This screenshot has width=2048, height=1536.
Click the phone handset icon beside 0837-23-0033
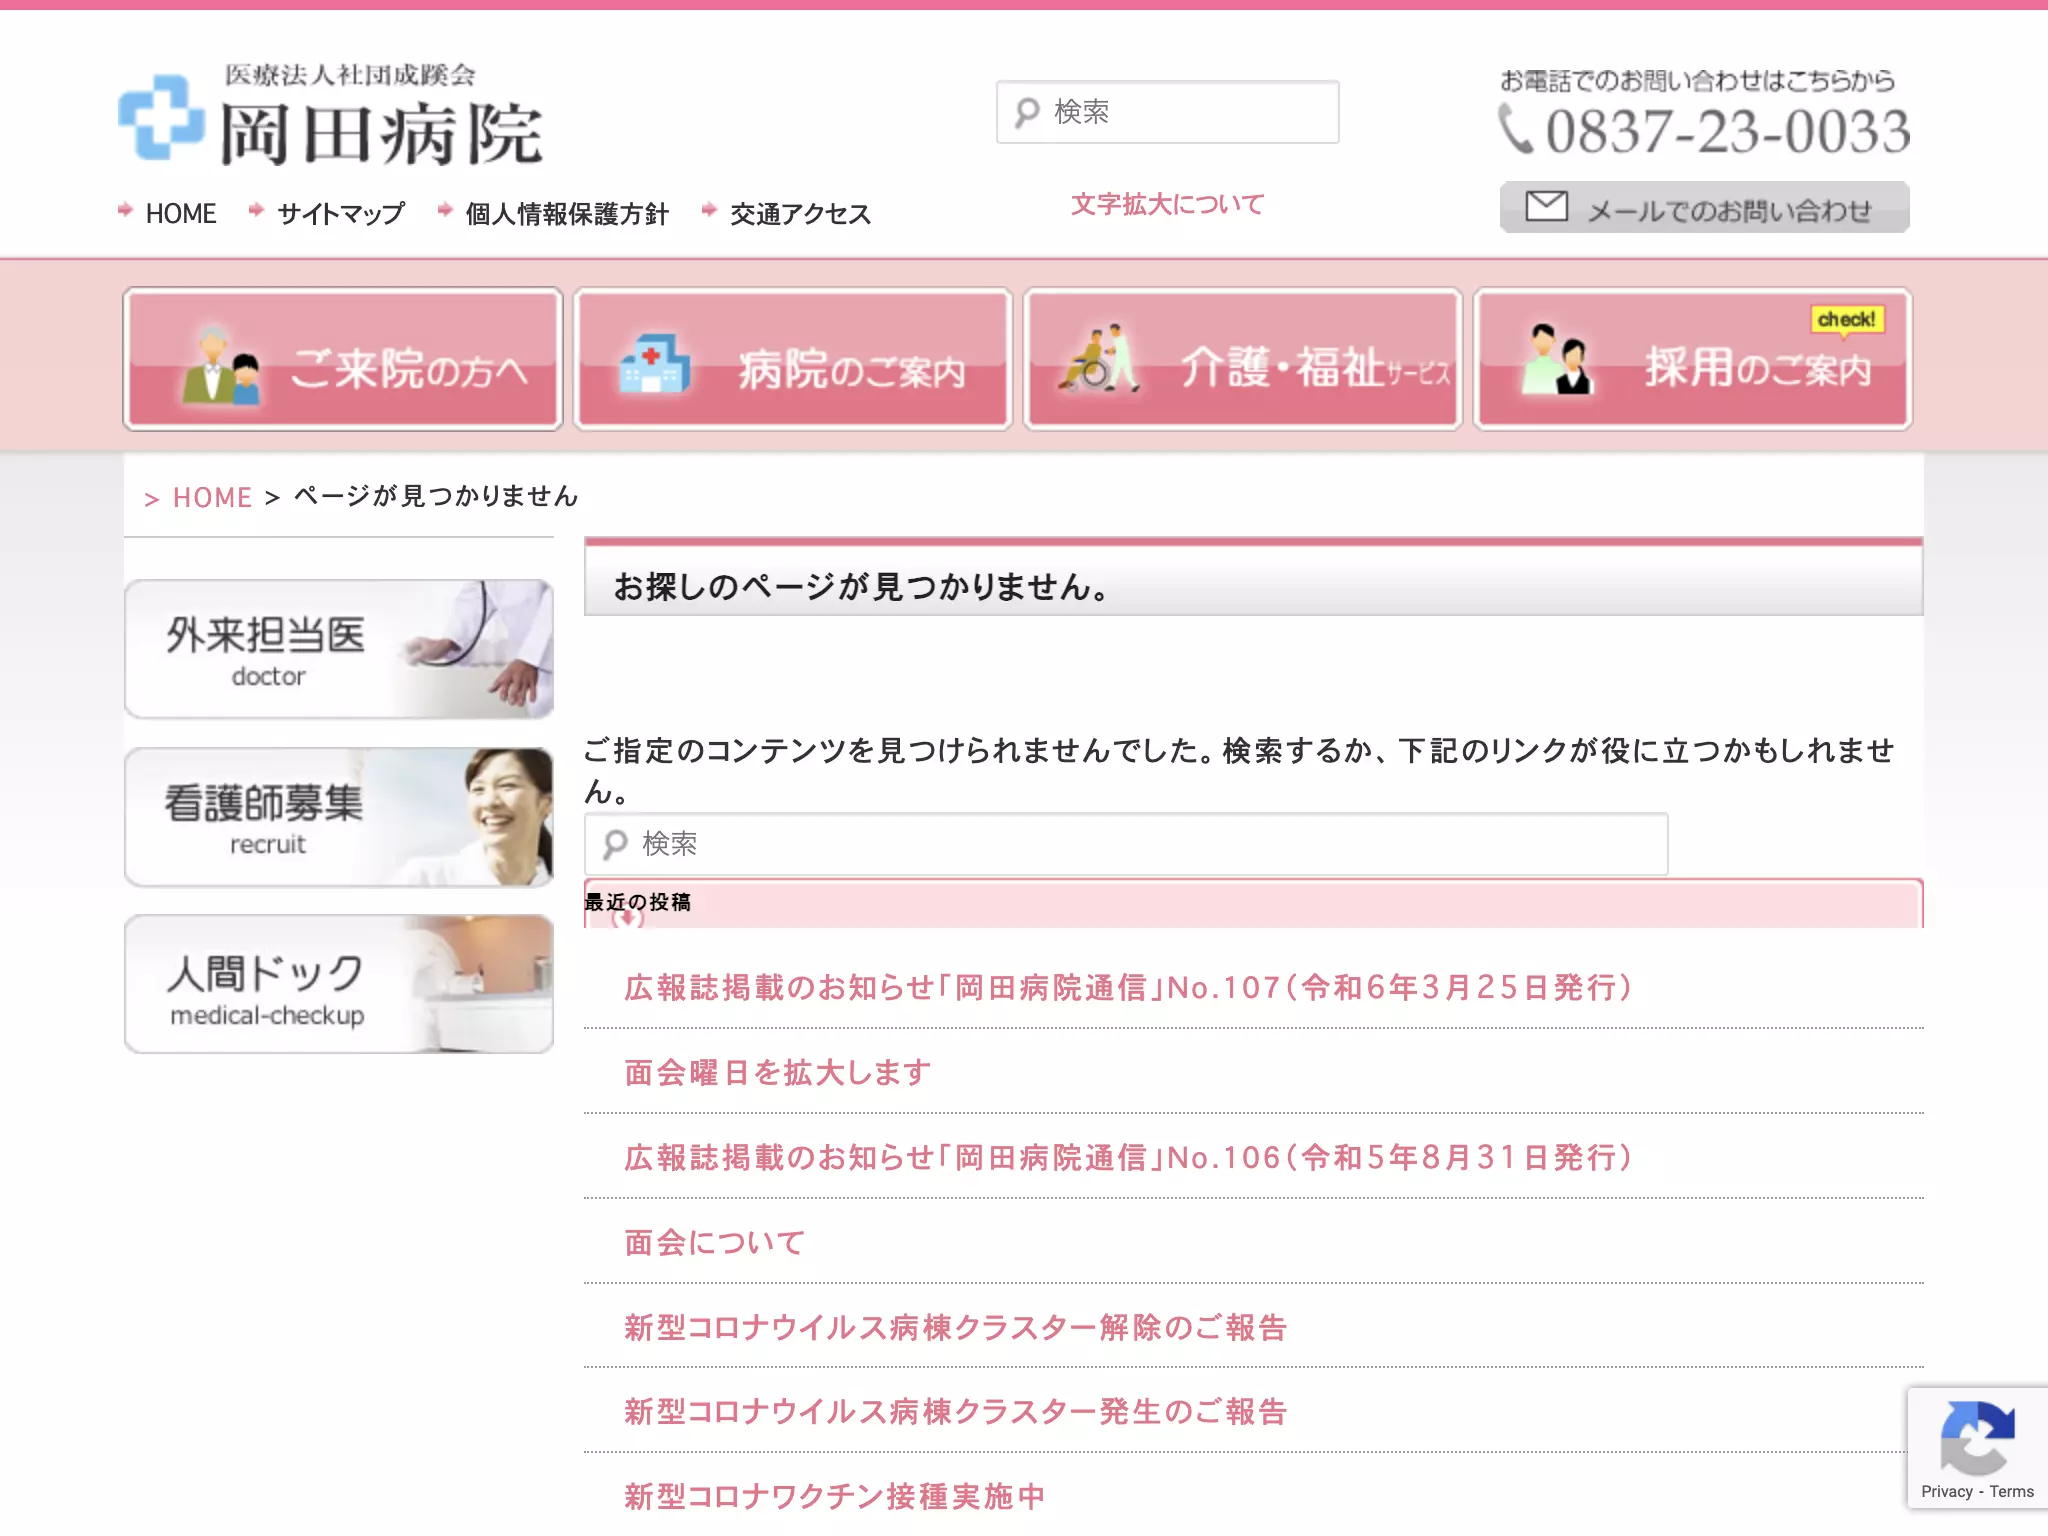(1516, 130)
